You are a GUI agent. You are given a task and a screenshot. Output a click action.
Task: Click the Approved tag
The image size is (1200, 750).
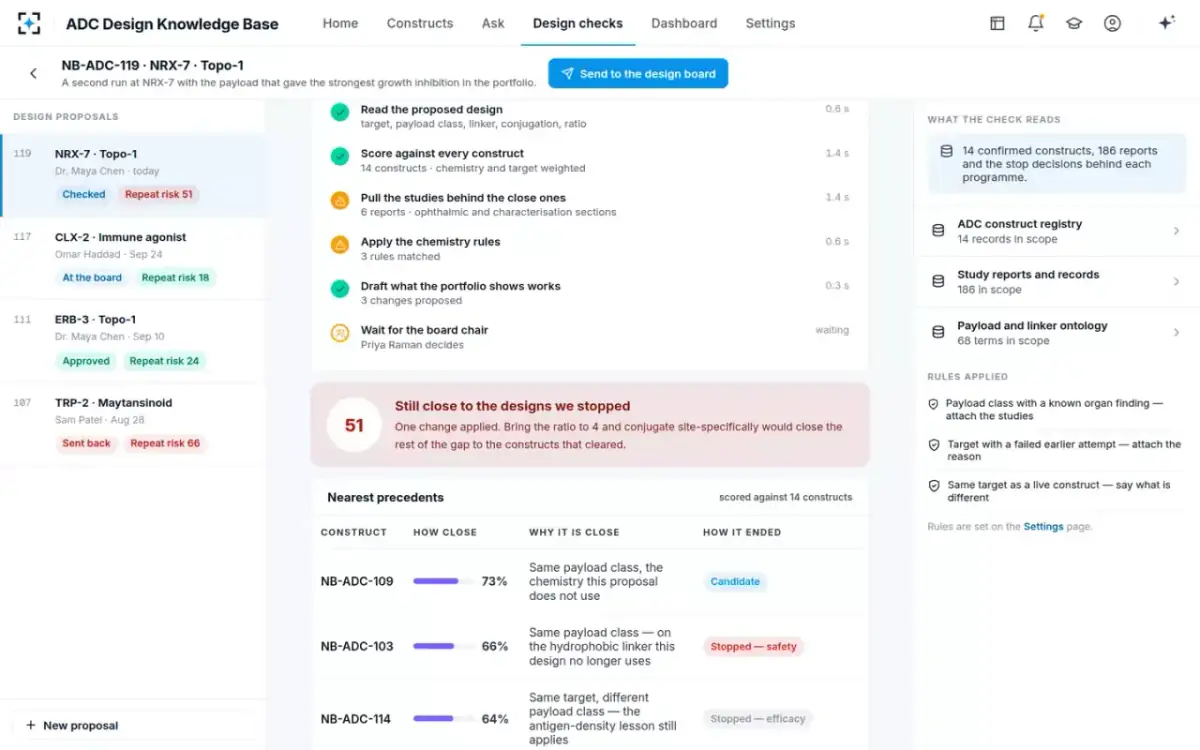point(86,360)
